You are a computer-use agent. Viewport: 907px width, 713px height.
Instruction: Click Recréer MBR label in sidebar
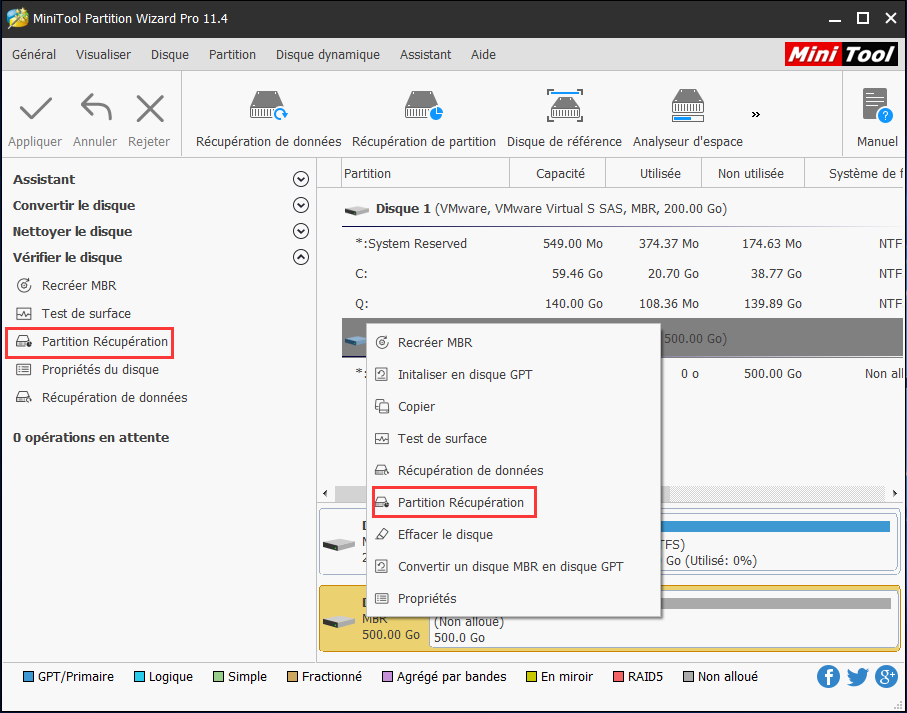[79, 286]
